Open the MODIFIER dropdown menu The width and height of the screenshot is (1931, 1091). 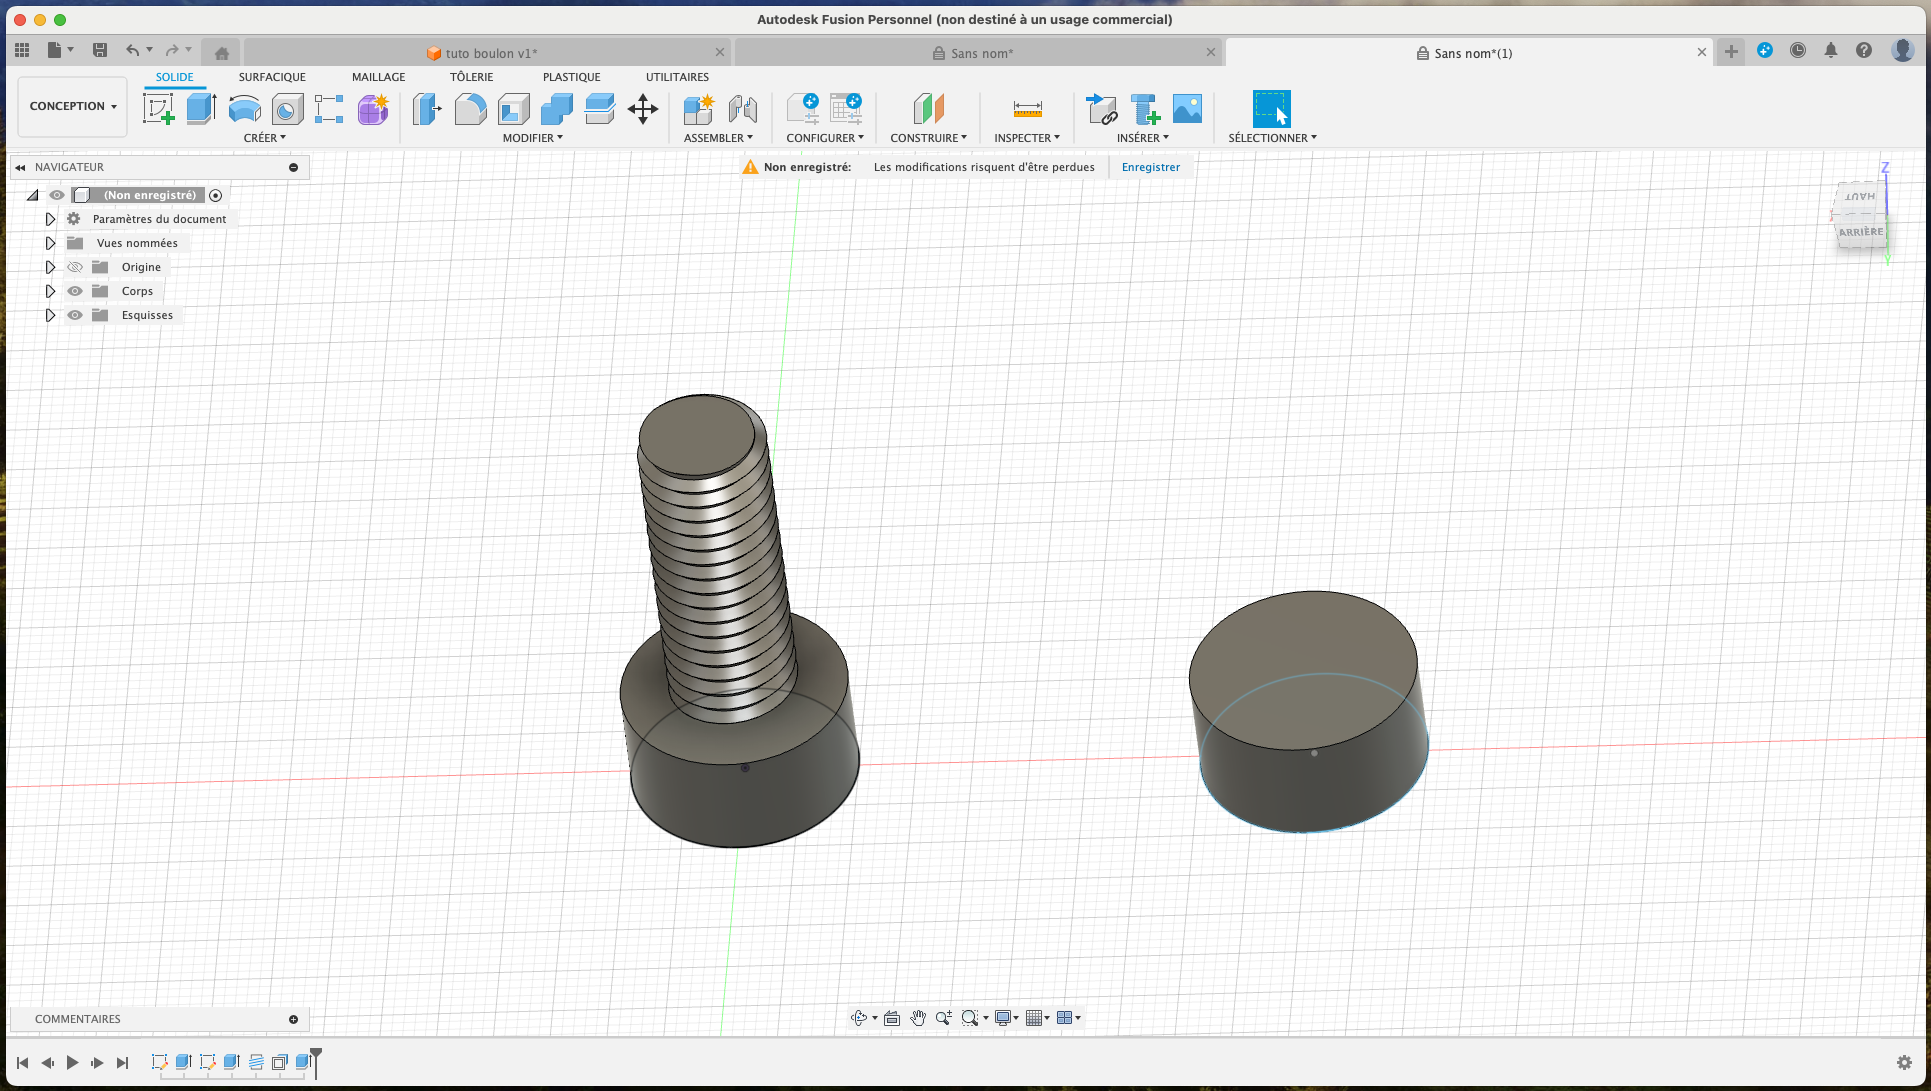[533, 138]
